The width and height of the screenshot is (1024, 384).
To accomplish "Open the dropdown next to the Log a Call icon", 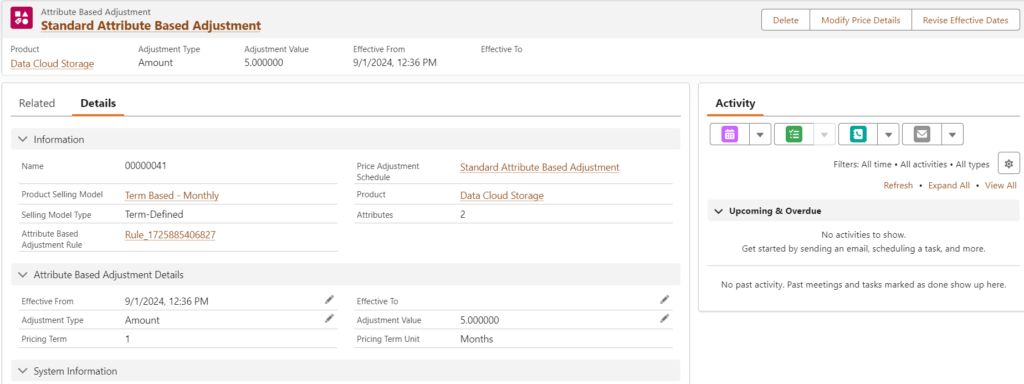I will point(888,135).
